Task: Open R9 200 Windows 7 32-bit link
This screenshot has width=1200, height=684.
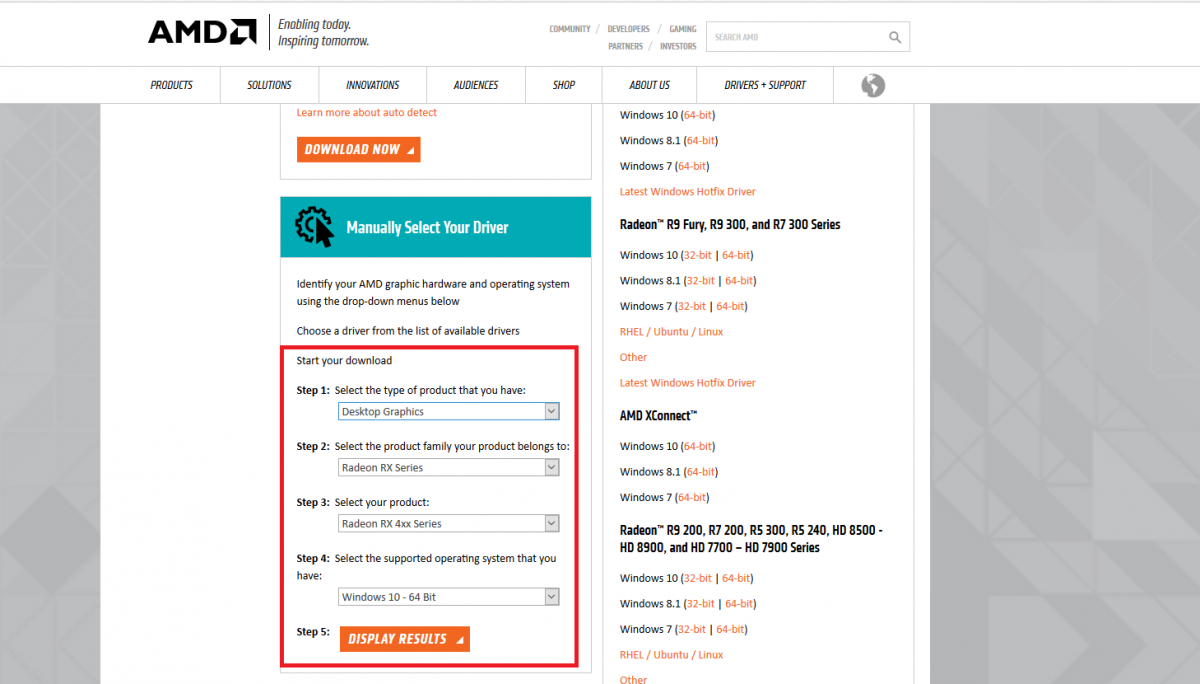Action: [692, 629]
